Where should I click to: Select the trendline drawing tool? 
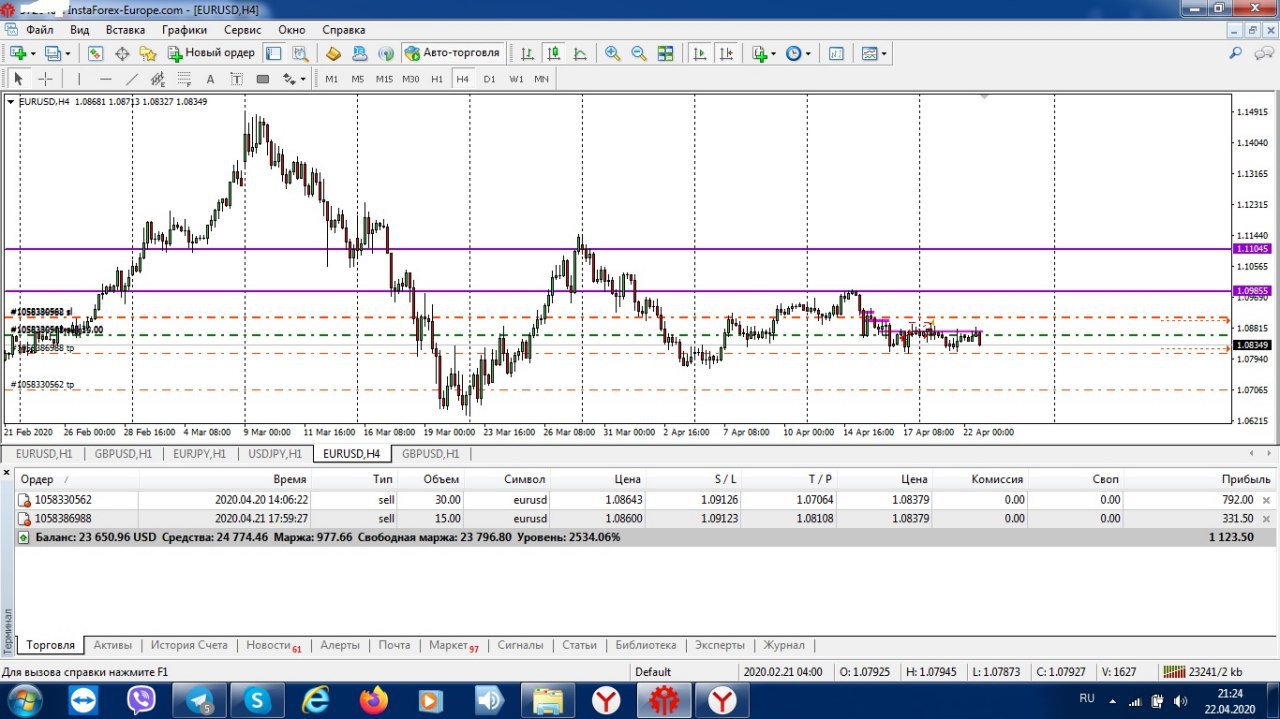coord(131,79)
